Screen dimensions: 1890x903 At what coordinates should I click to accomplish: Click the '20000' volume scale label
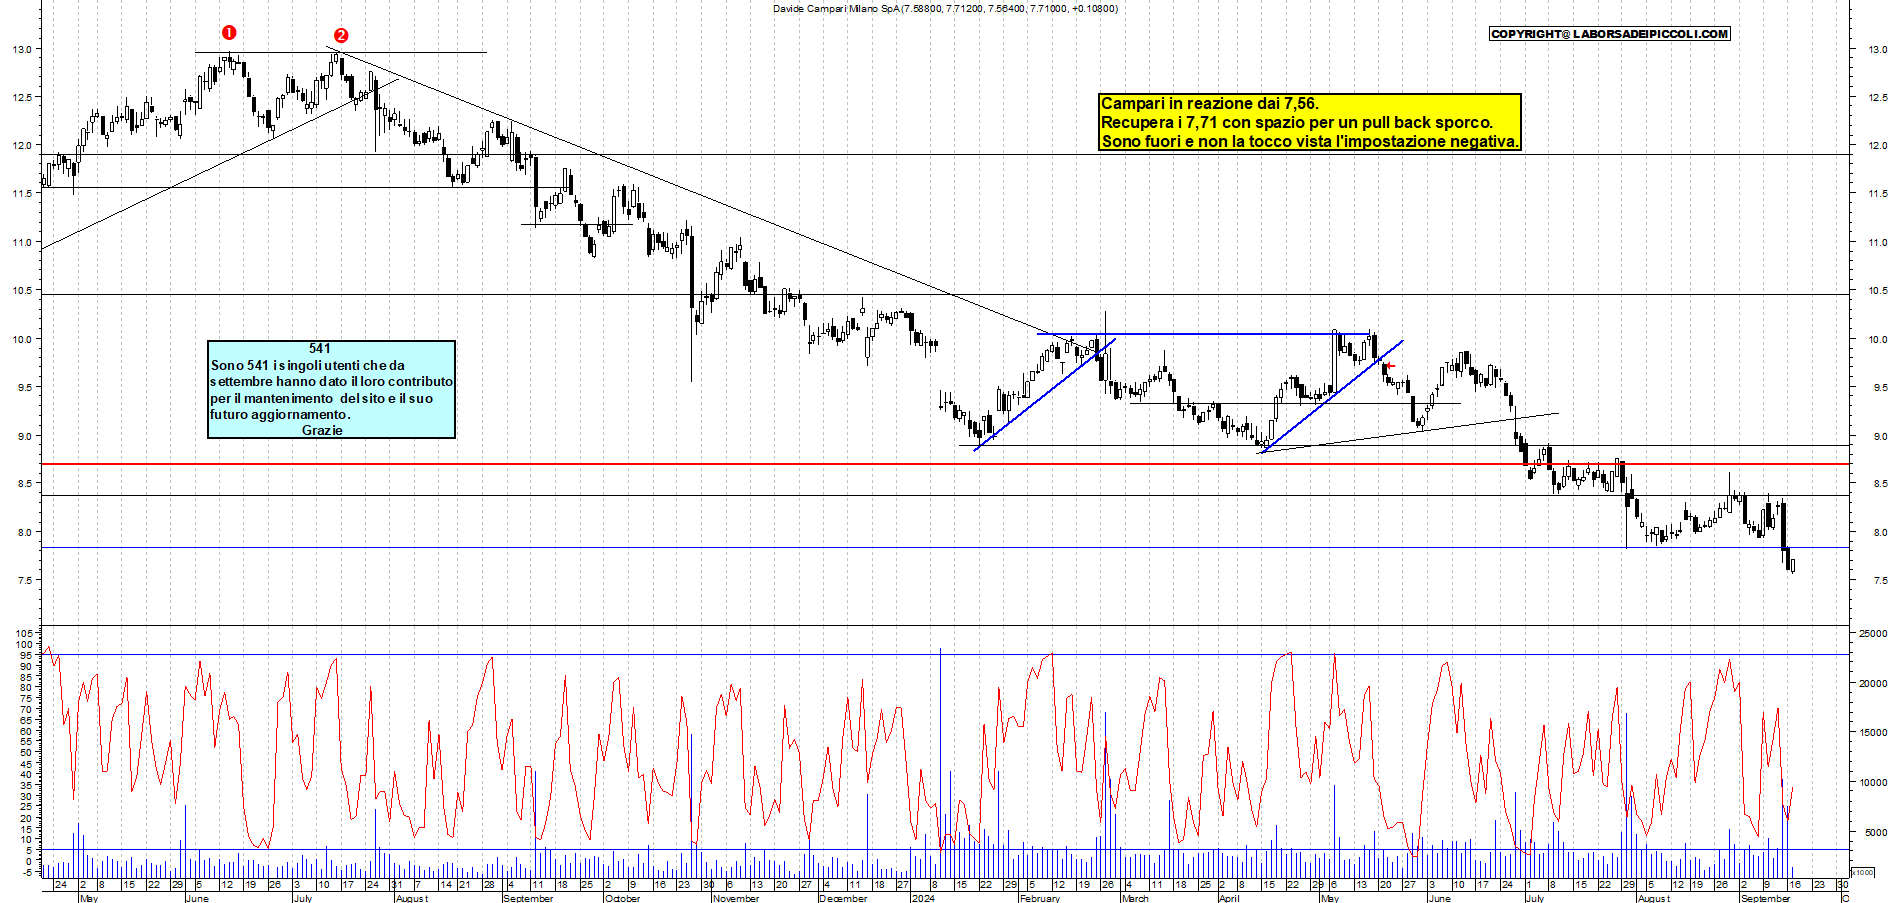[x=1872, y=684]
